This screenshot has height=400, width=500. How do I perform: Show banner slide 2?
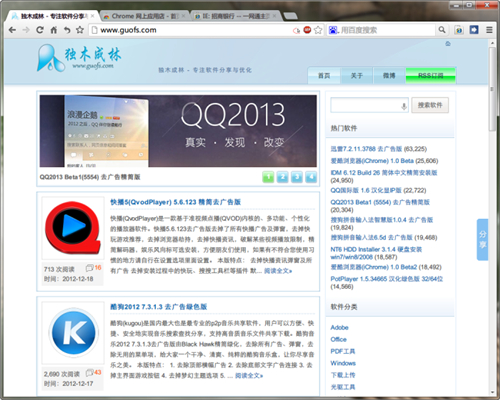point(283,177)
